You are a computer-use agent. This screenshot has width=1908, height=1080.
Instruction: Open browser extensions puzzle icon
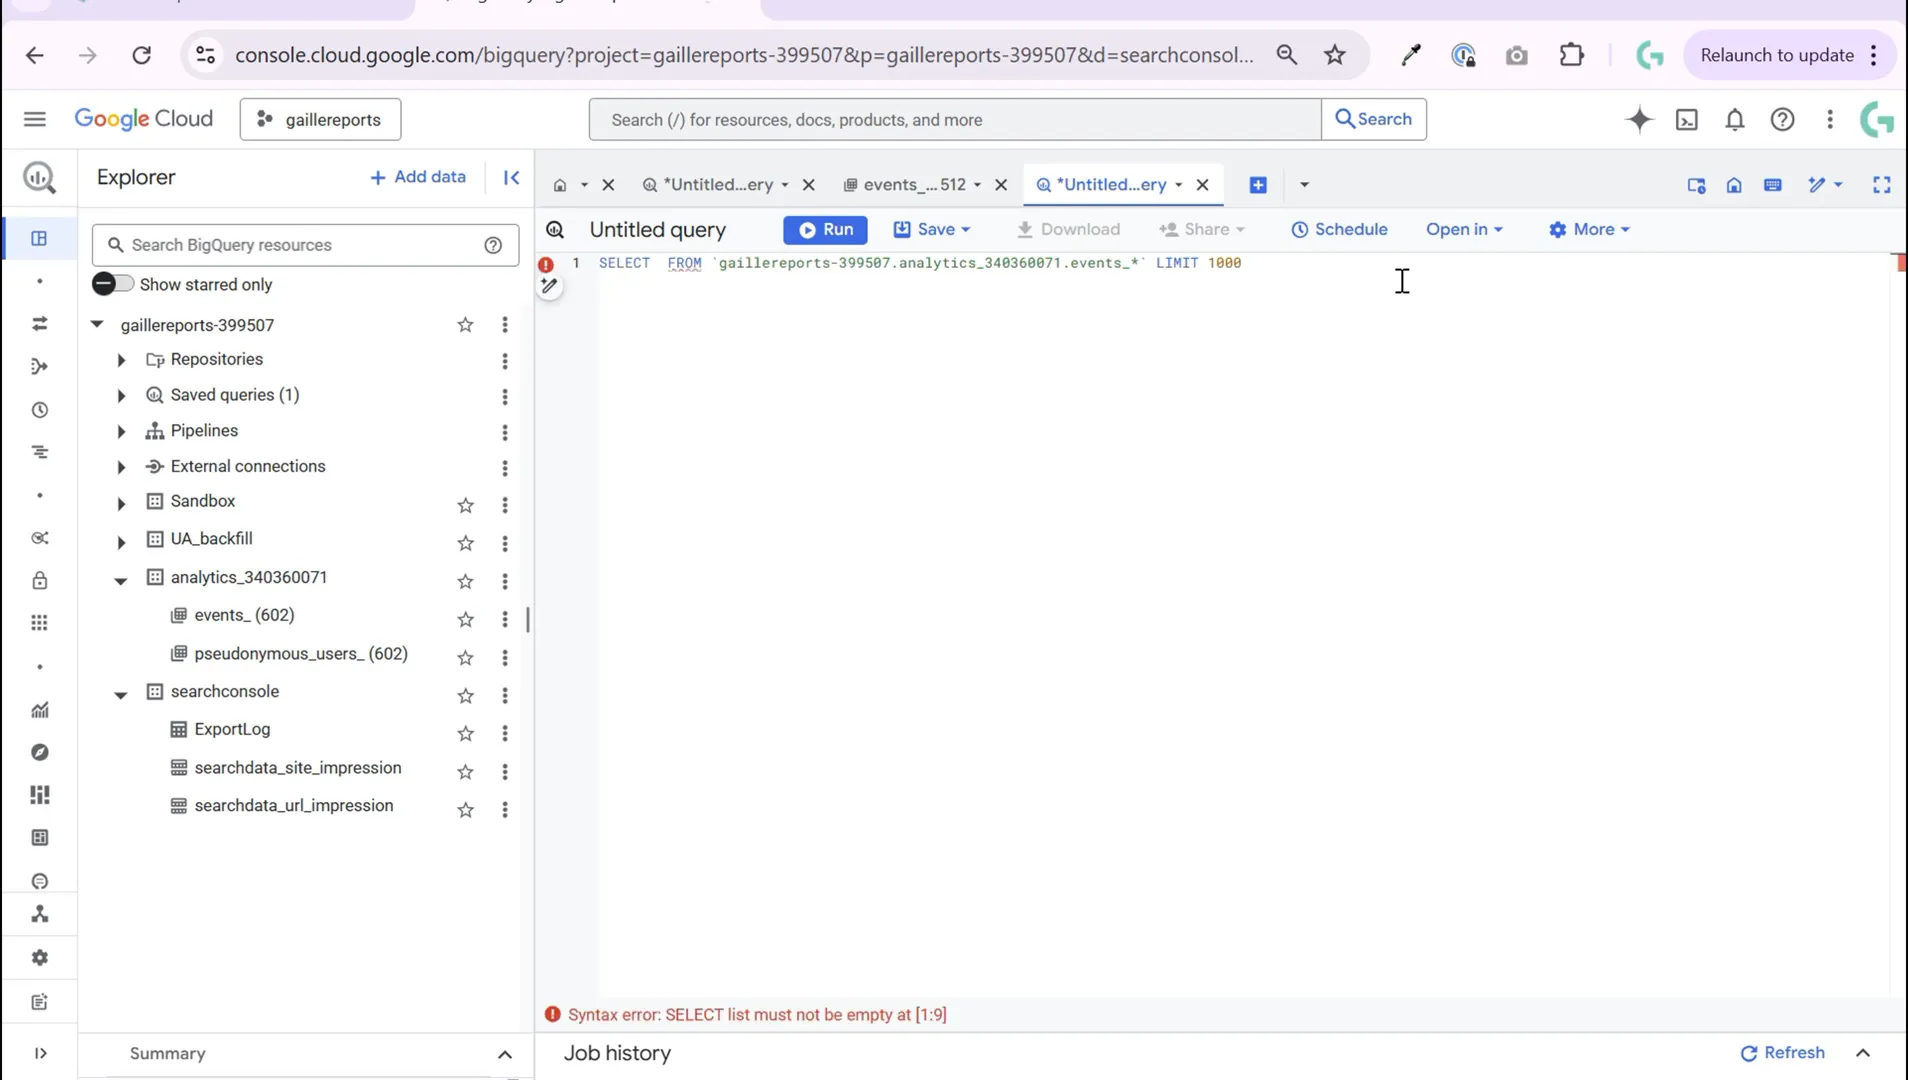click(x=1572, y=55)
